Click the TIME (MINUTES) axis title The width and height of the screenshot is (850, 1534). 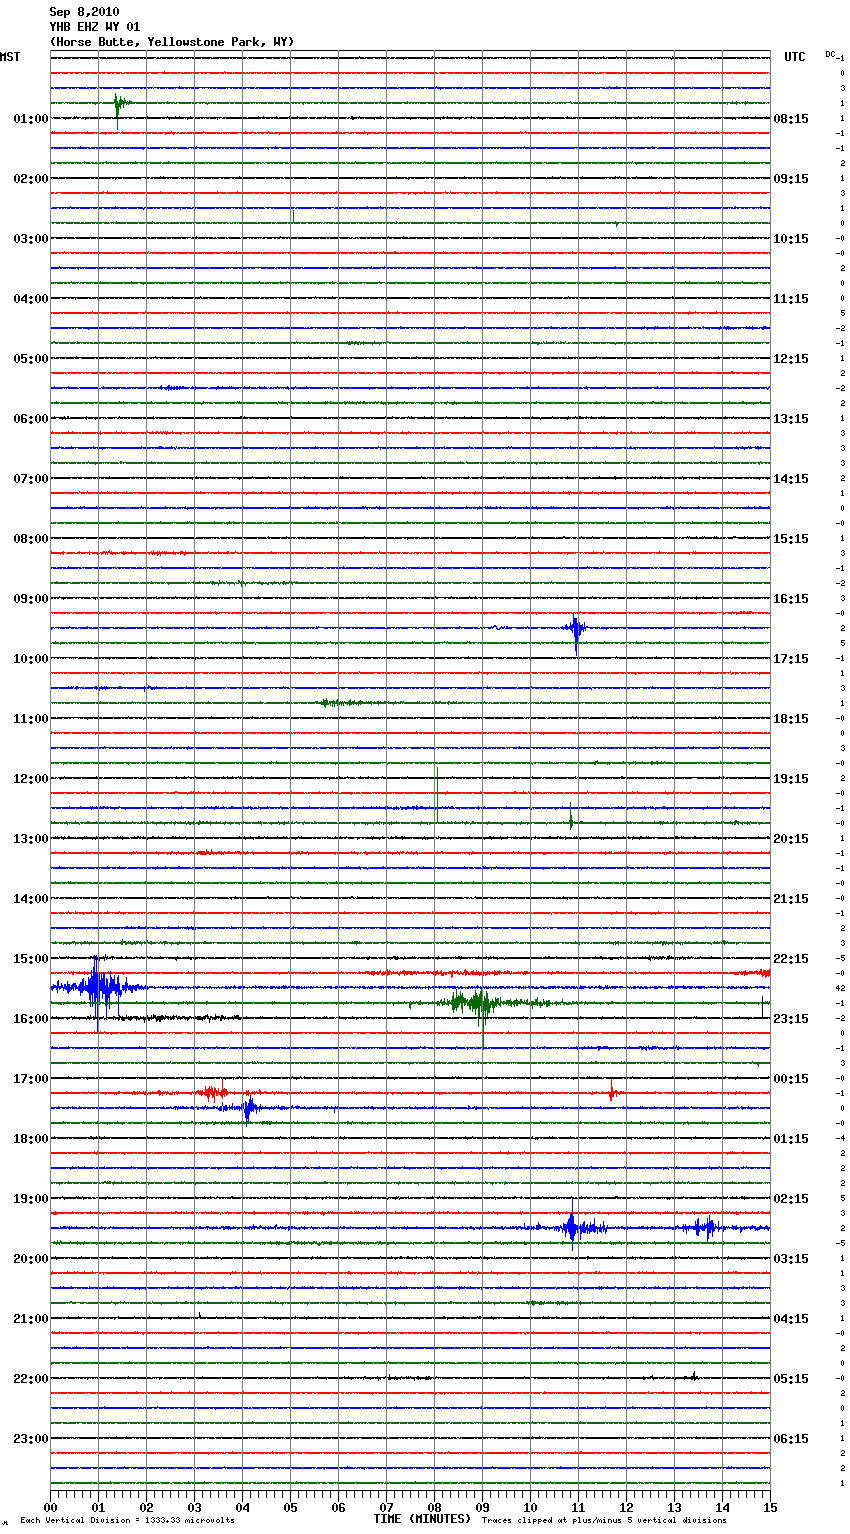[x=422, y=1519]
